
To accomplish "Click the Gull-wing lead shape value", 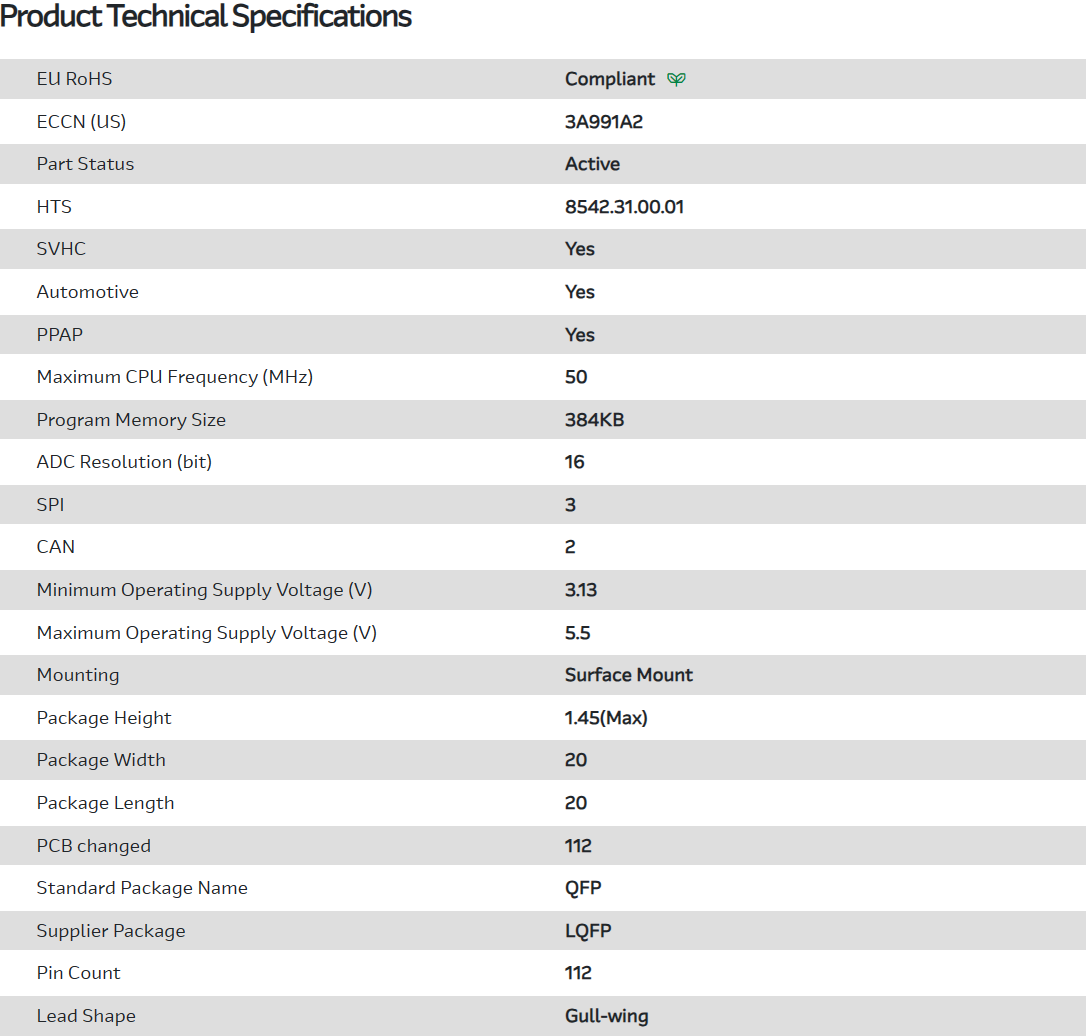I will pos(606,1016).
